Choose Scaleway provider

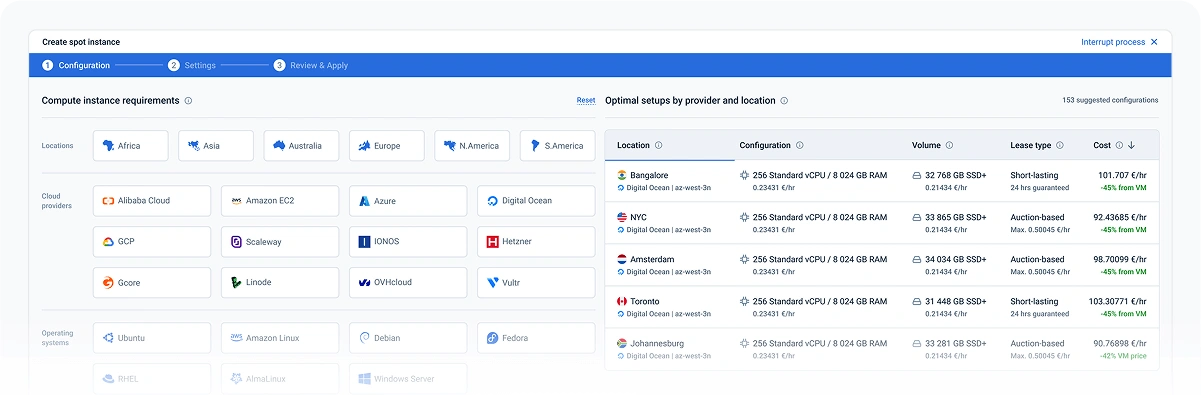pos(280,242)
